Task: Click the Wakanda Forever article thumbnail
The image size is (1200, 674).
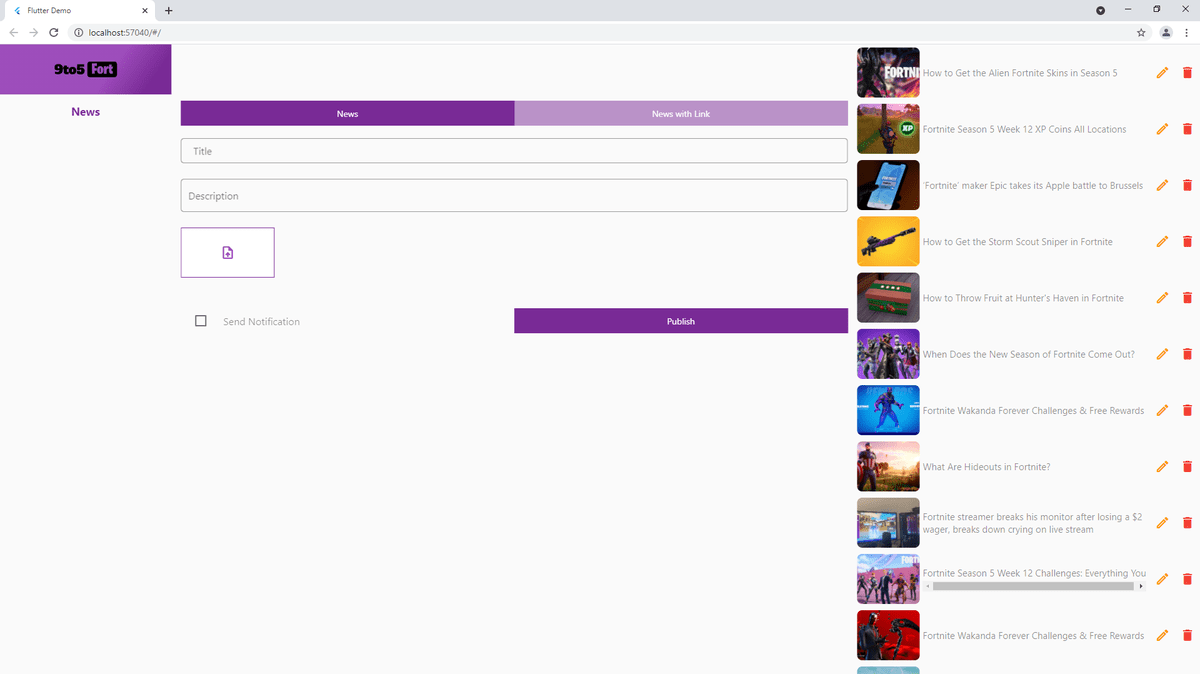Action: pos(888,410)
